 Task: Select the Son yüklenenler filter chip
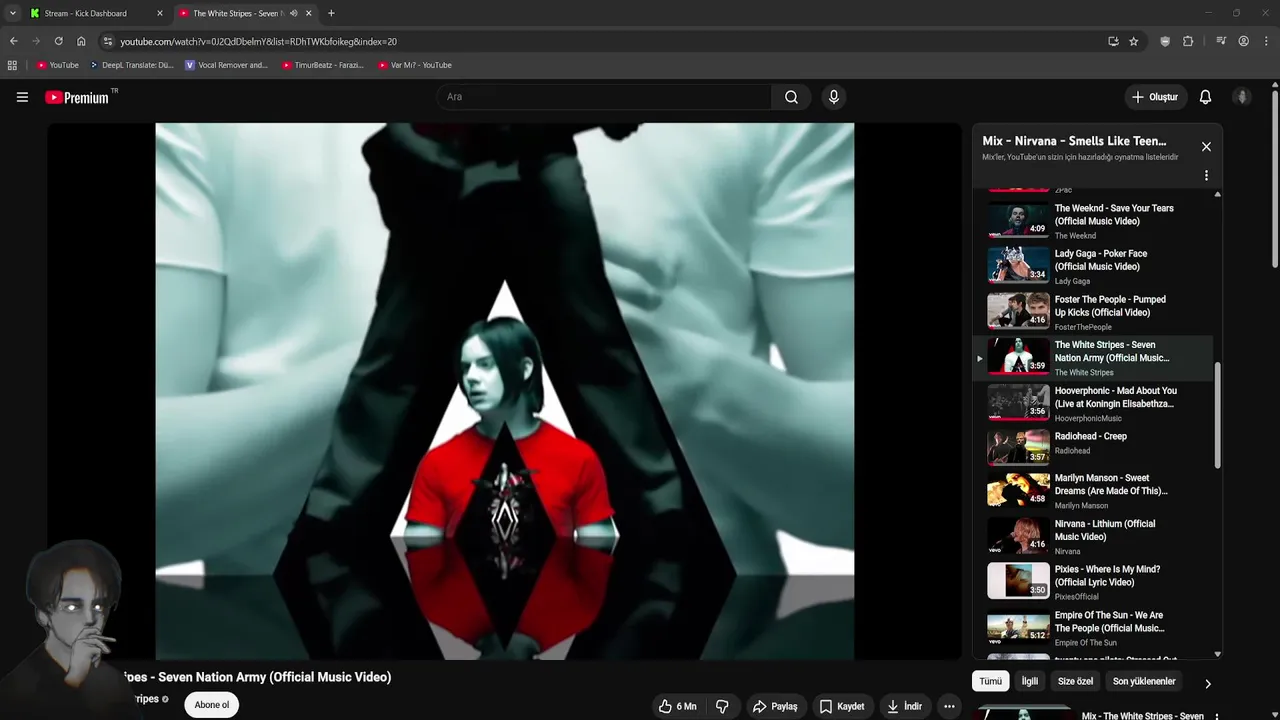pyautogui.click(x=1144, y=681)
